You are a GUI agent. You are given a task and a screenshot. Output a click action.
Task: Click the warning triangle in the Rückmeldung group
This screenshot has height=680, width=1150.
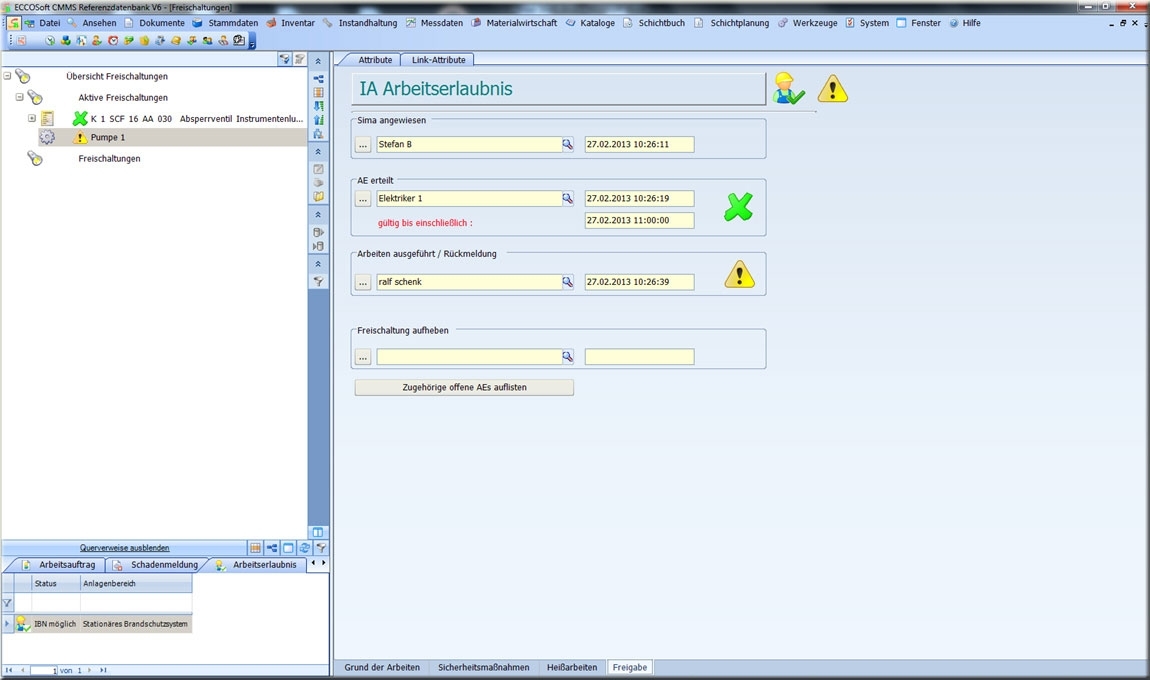(x=739, y=274)
